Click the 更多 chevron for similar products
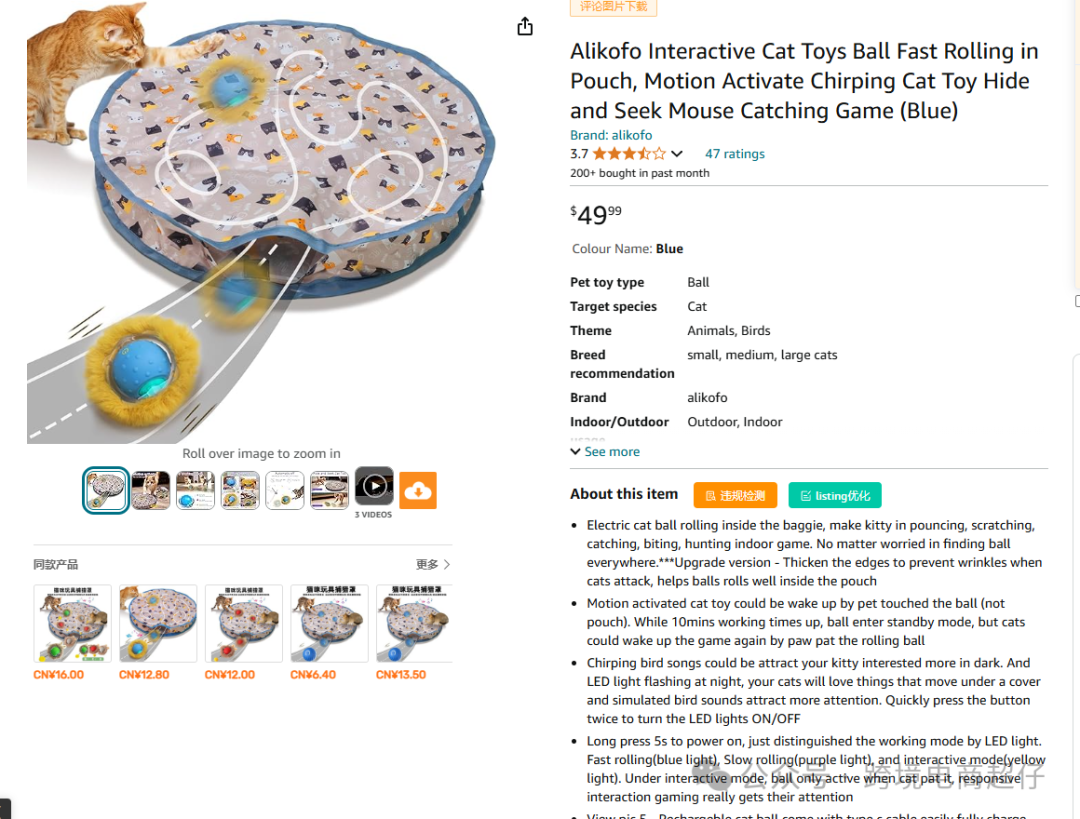 tap(433, 564)
